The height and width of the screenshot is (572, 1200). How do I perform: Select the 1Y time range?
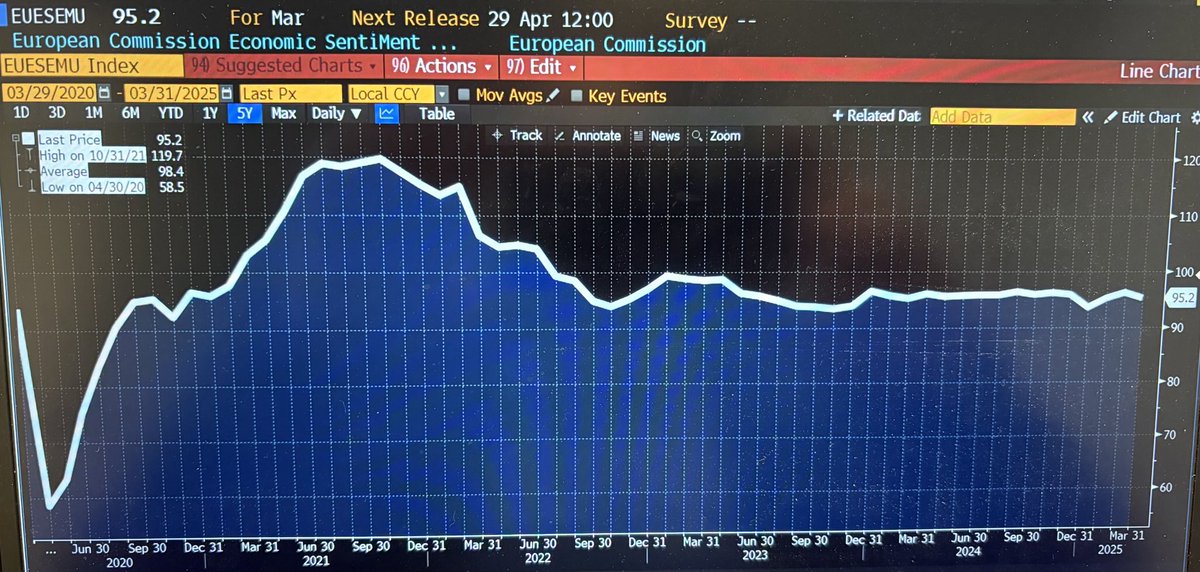(x=210, y=113)
